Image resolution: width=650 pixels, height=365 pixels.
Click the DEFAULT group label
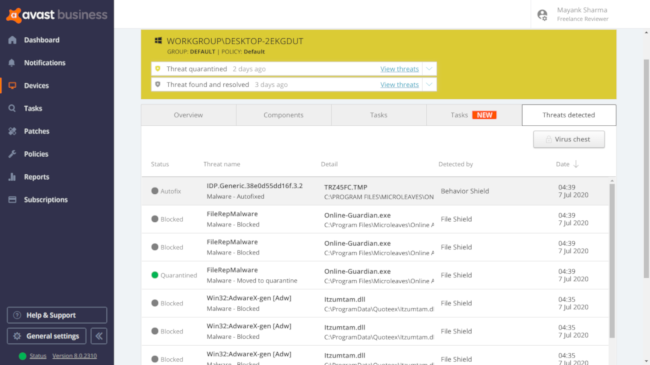(202, 52)
